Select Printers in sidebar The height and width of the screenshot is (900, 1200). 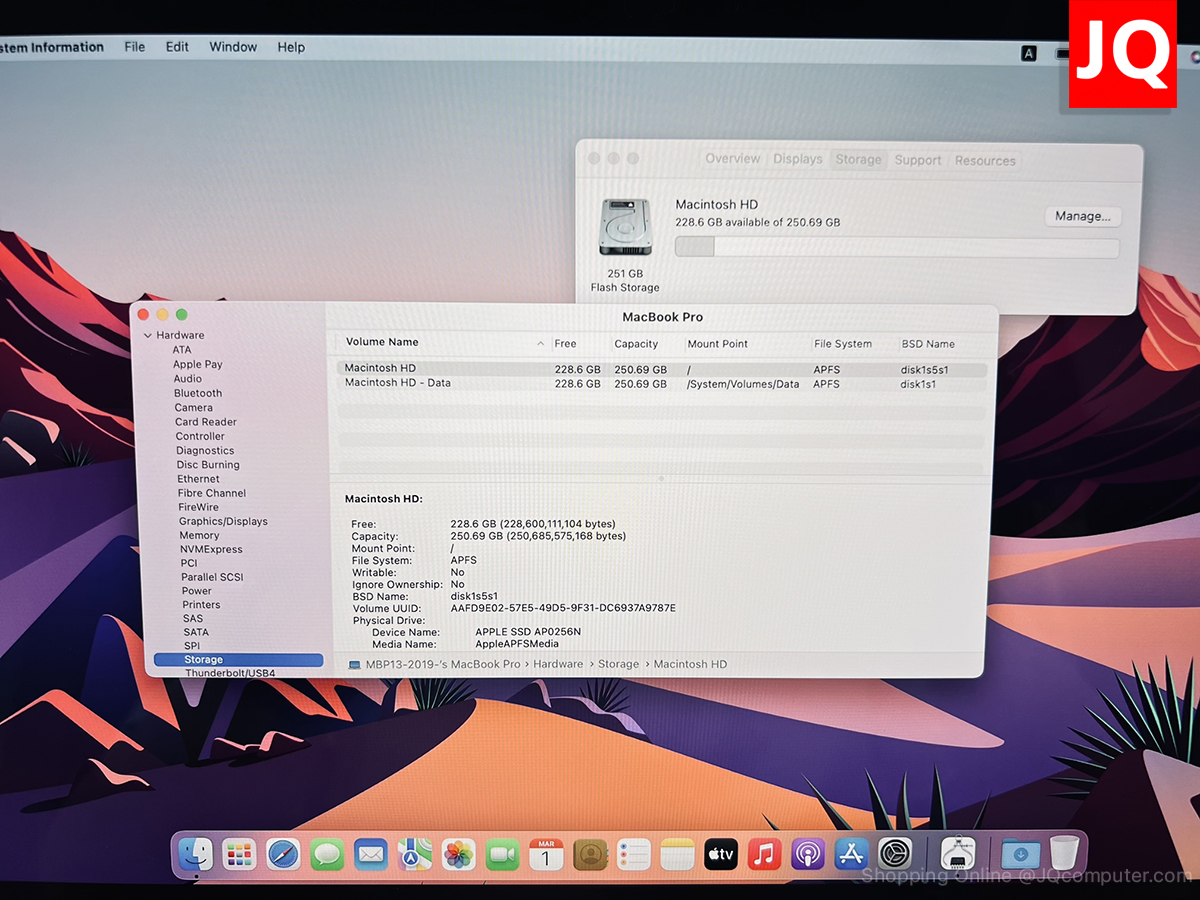[201, 605]
